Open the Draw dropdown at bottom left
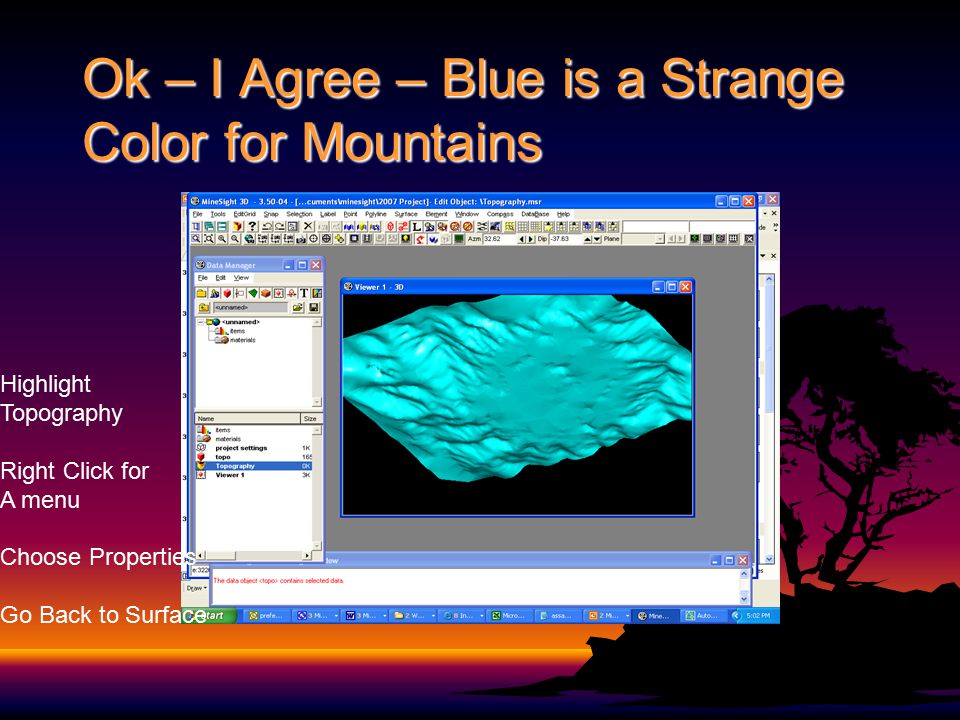Screen dimensions: 960x720 (197, 588)
